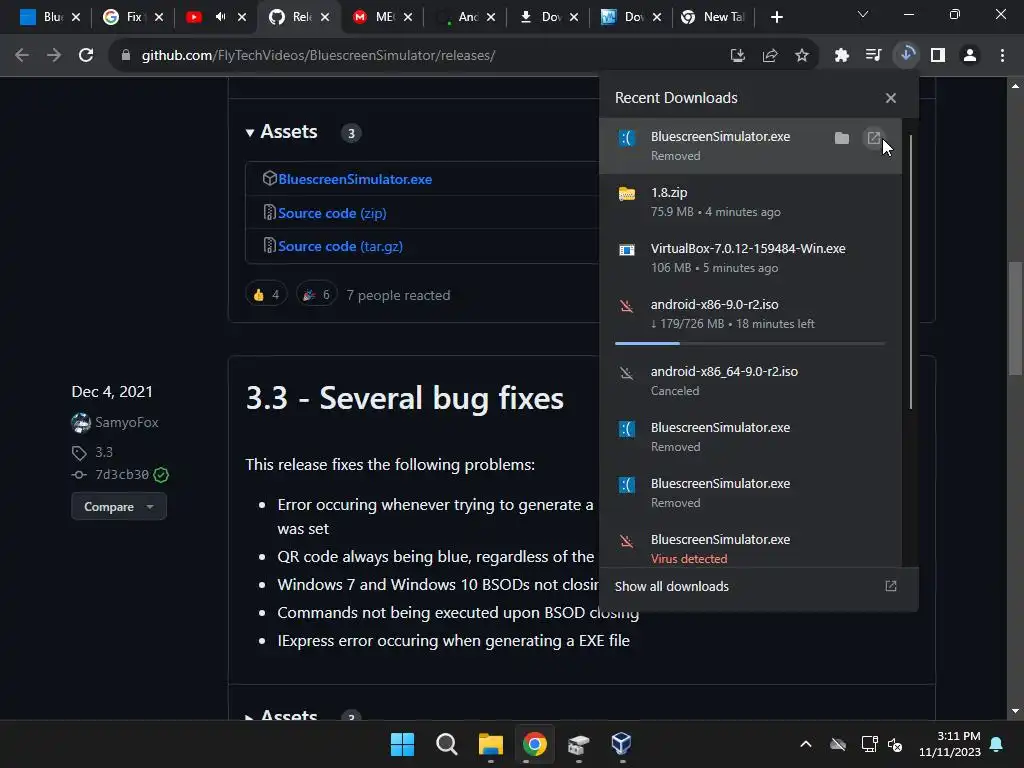This screenshot has width=1024, height=768.
Task: Open File Explorer from the taskbar
Action: [x=490, y=744]
